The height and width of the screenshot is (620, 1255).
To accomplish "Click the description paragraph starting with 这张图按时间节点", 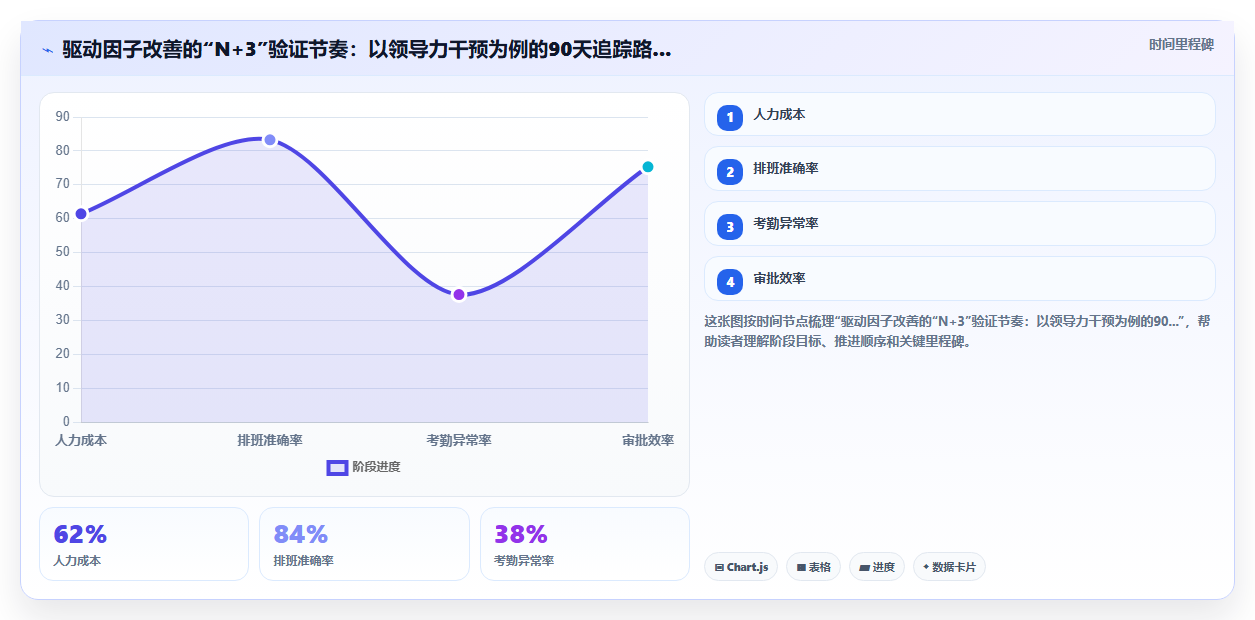I will 960,331.
